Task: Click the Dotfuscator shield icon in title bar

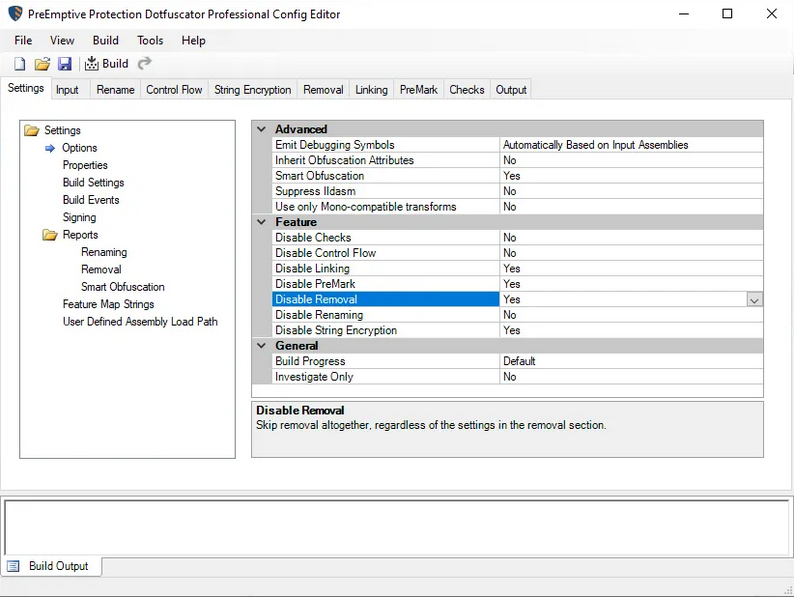Action: point(15,14)
